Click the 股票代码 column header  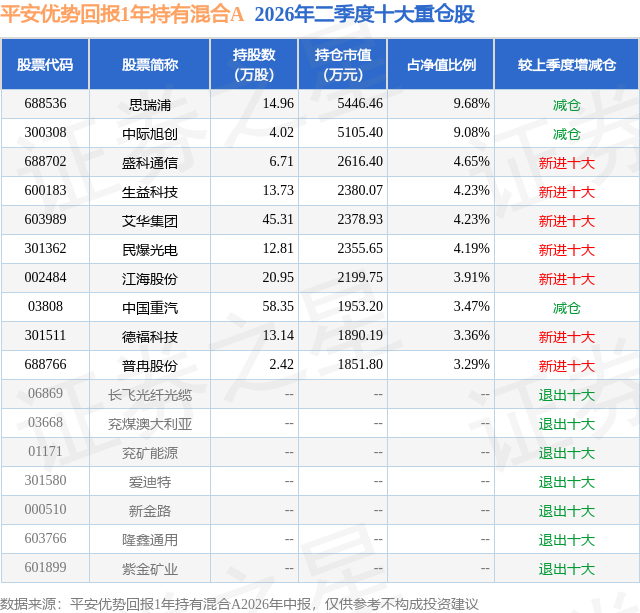pos(45,64)
